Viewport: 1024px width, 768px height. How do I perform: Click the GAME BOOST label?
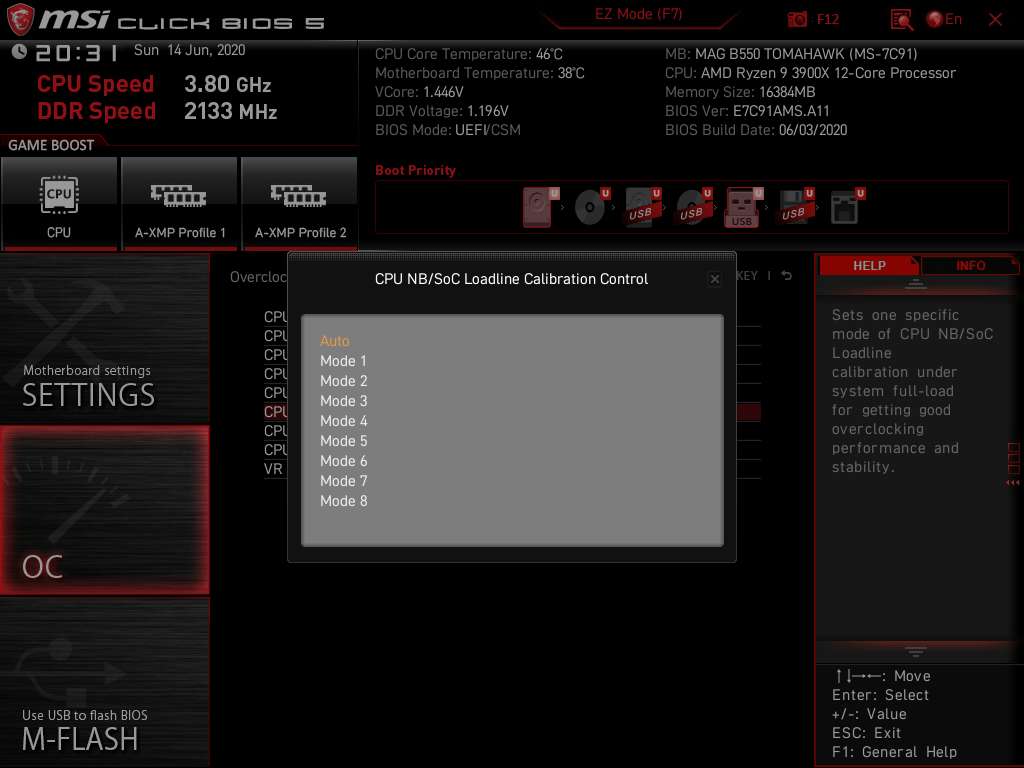[51, 145]
